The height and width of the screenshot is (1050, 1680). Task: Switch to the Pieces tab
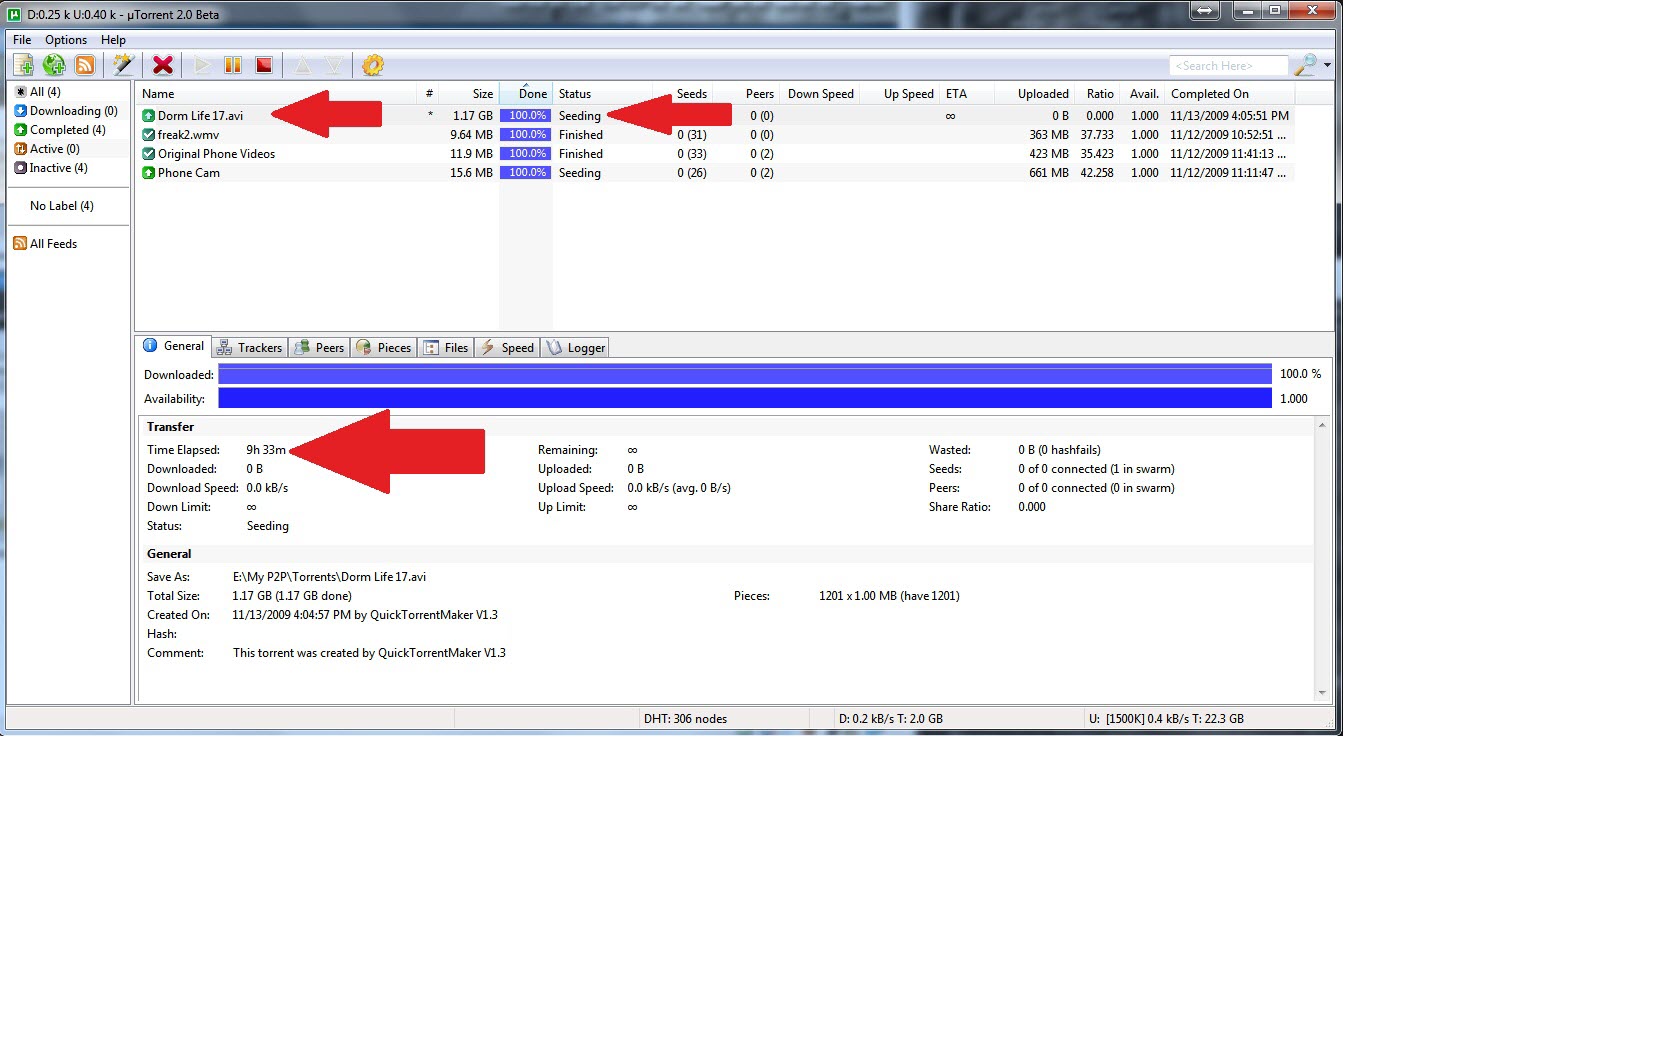[x=384, y=348]
